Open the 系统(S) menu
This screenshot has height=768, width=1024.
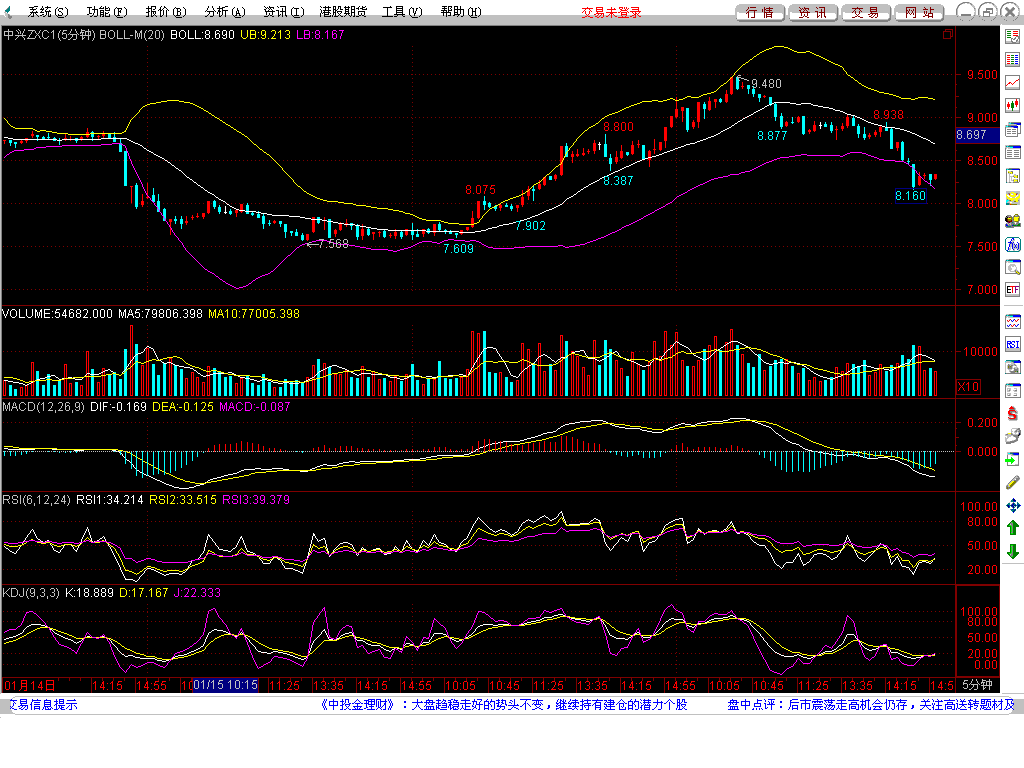48,12
